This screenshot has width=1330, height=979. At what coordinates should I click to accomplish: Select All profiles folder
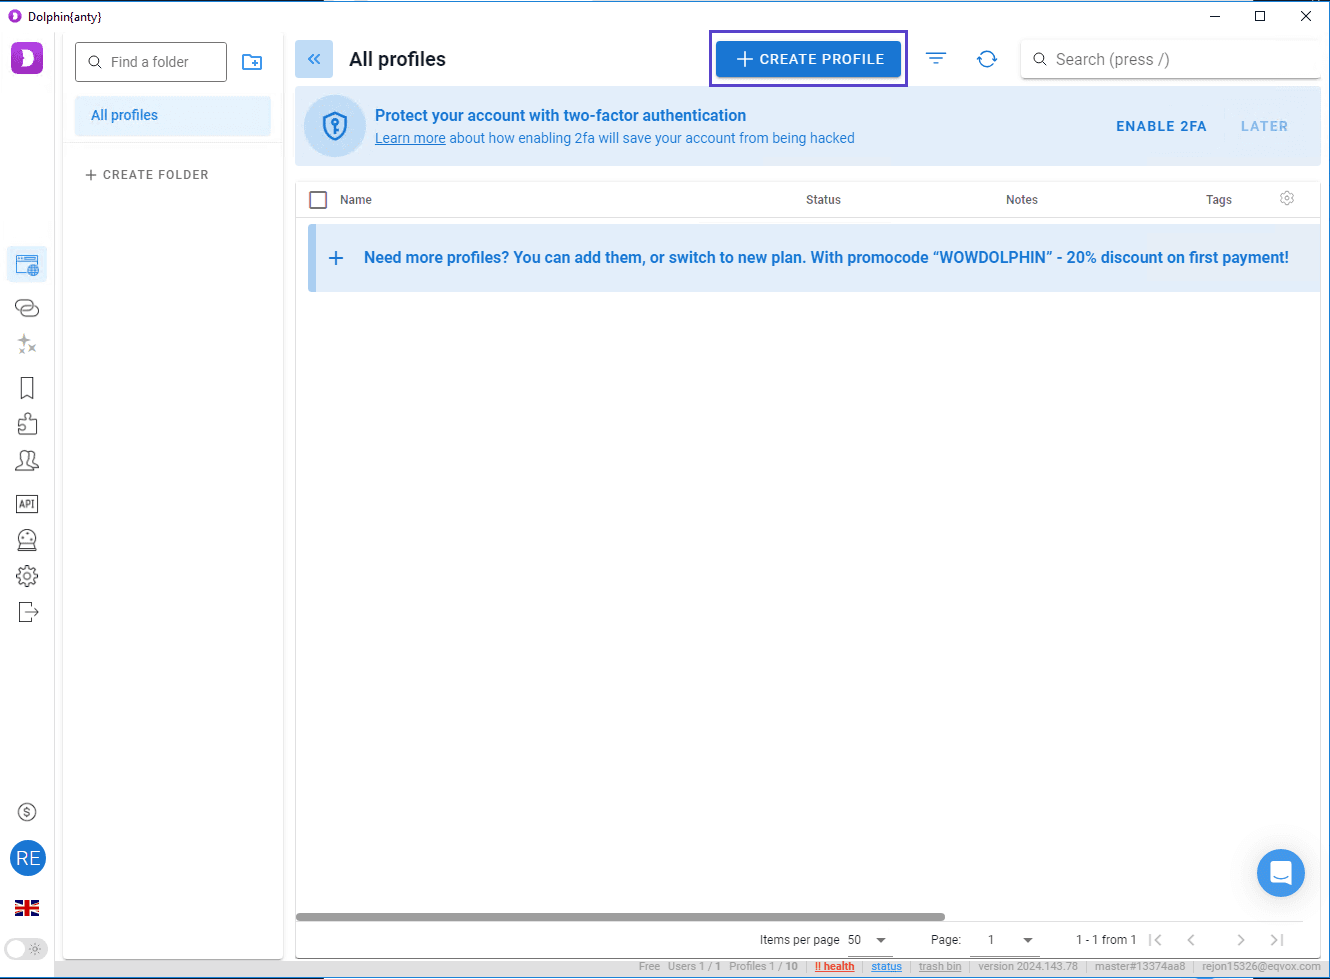(x=173, y=116)
